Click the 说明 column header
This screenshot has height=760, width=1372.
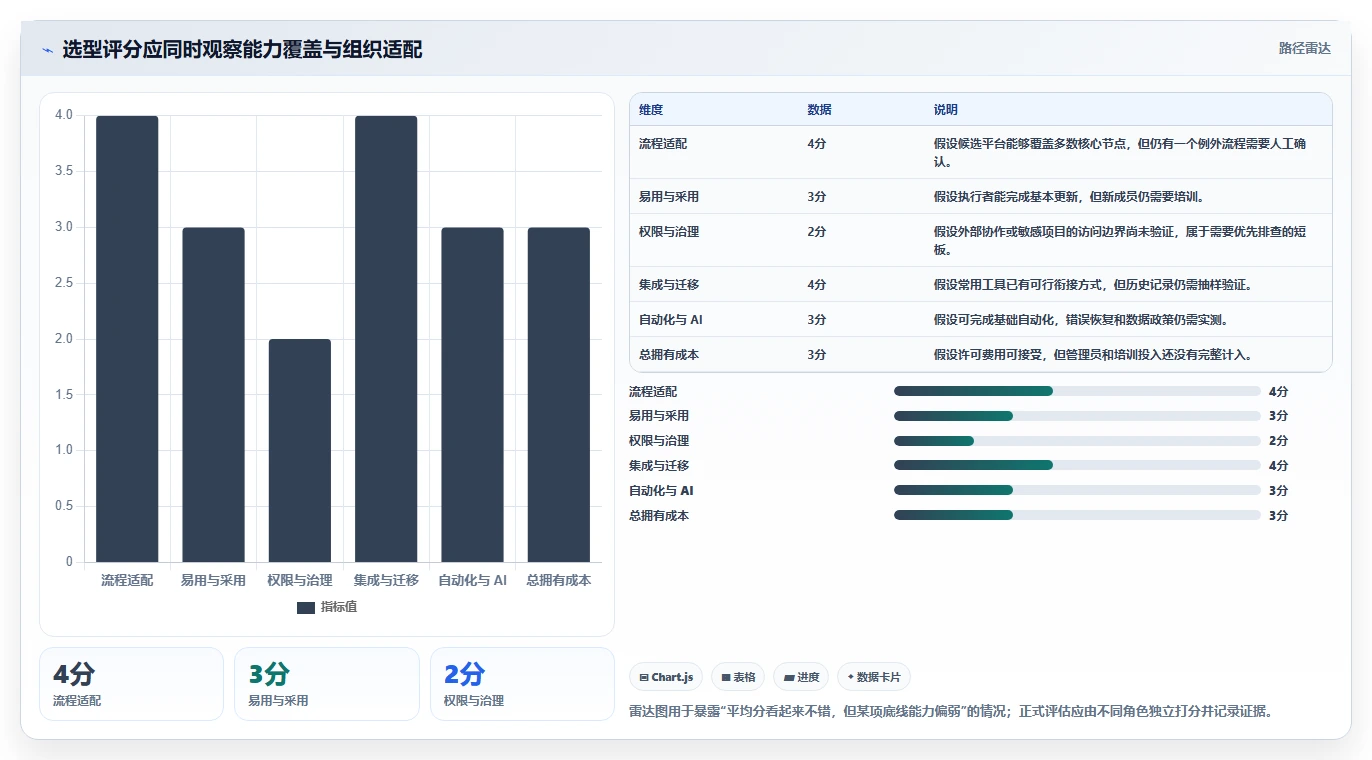(946, 110)
